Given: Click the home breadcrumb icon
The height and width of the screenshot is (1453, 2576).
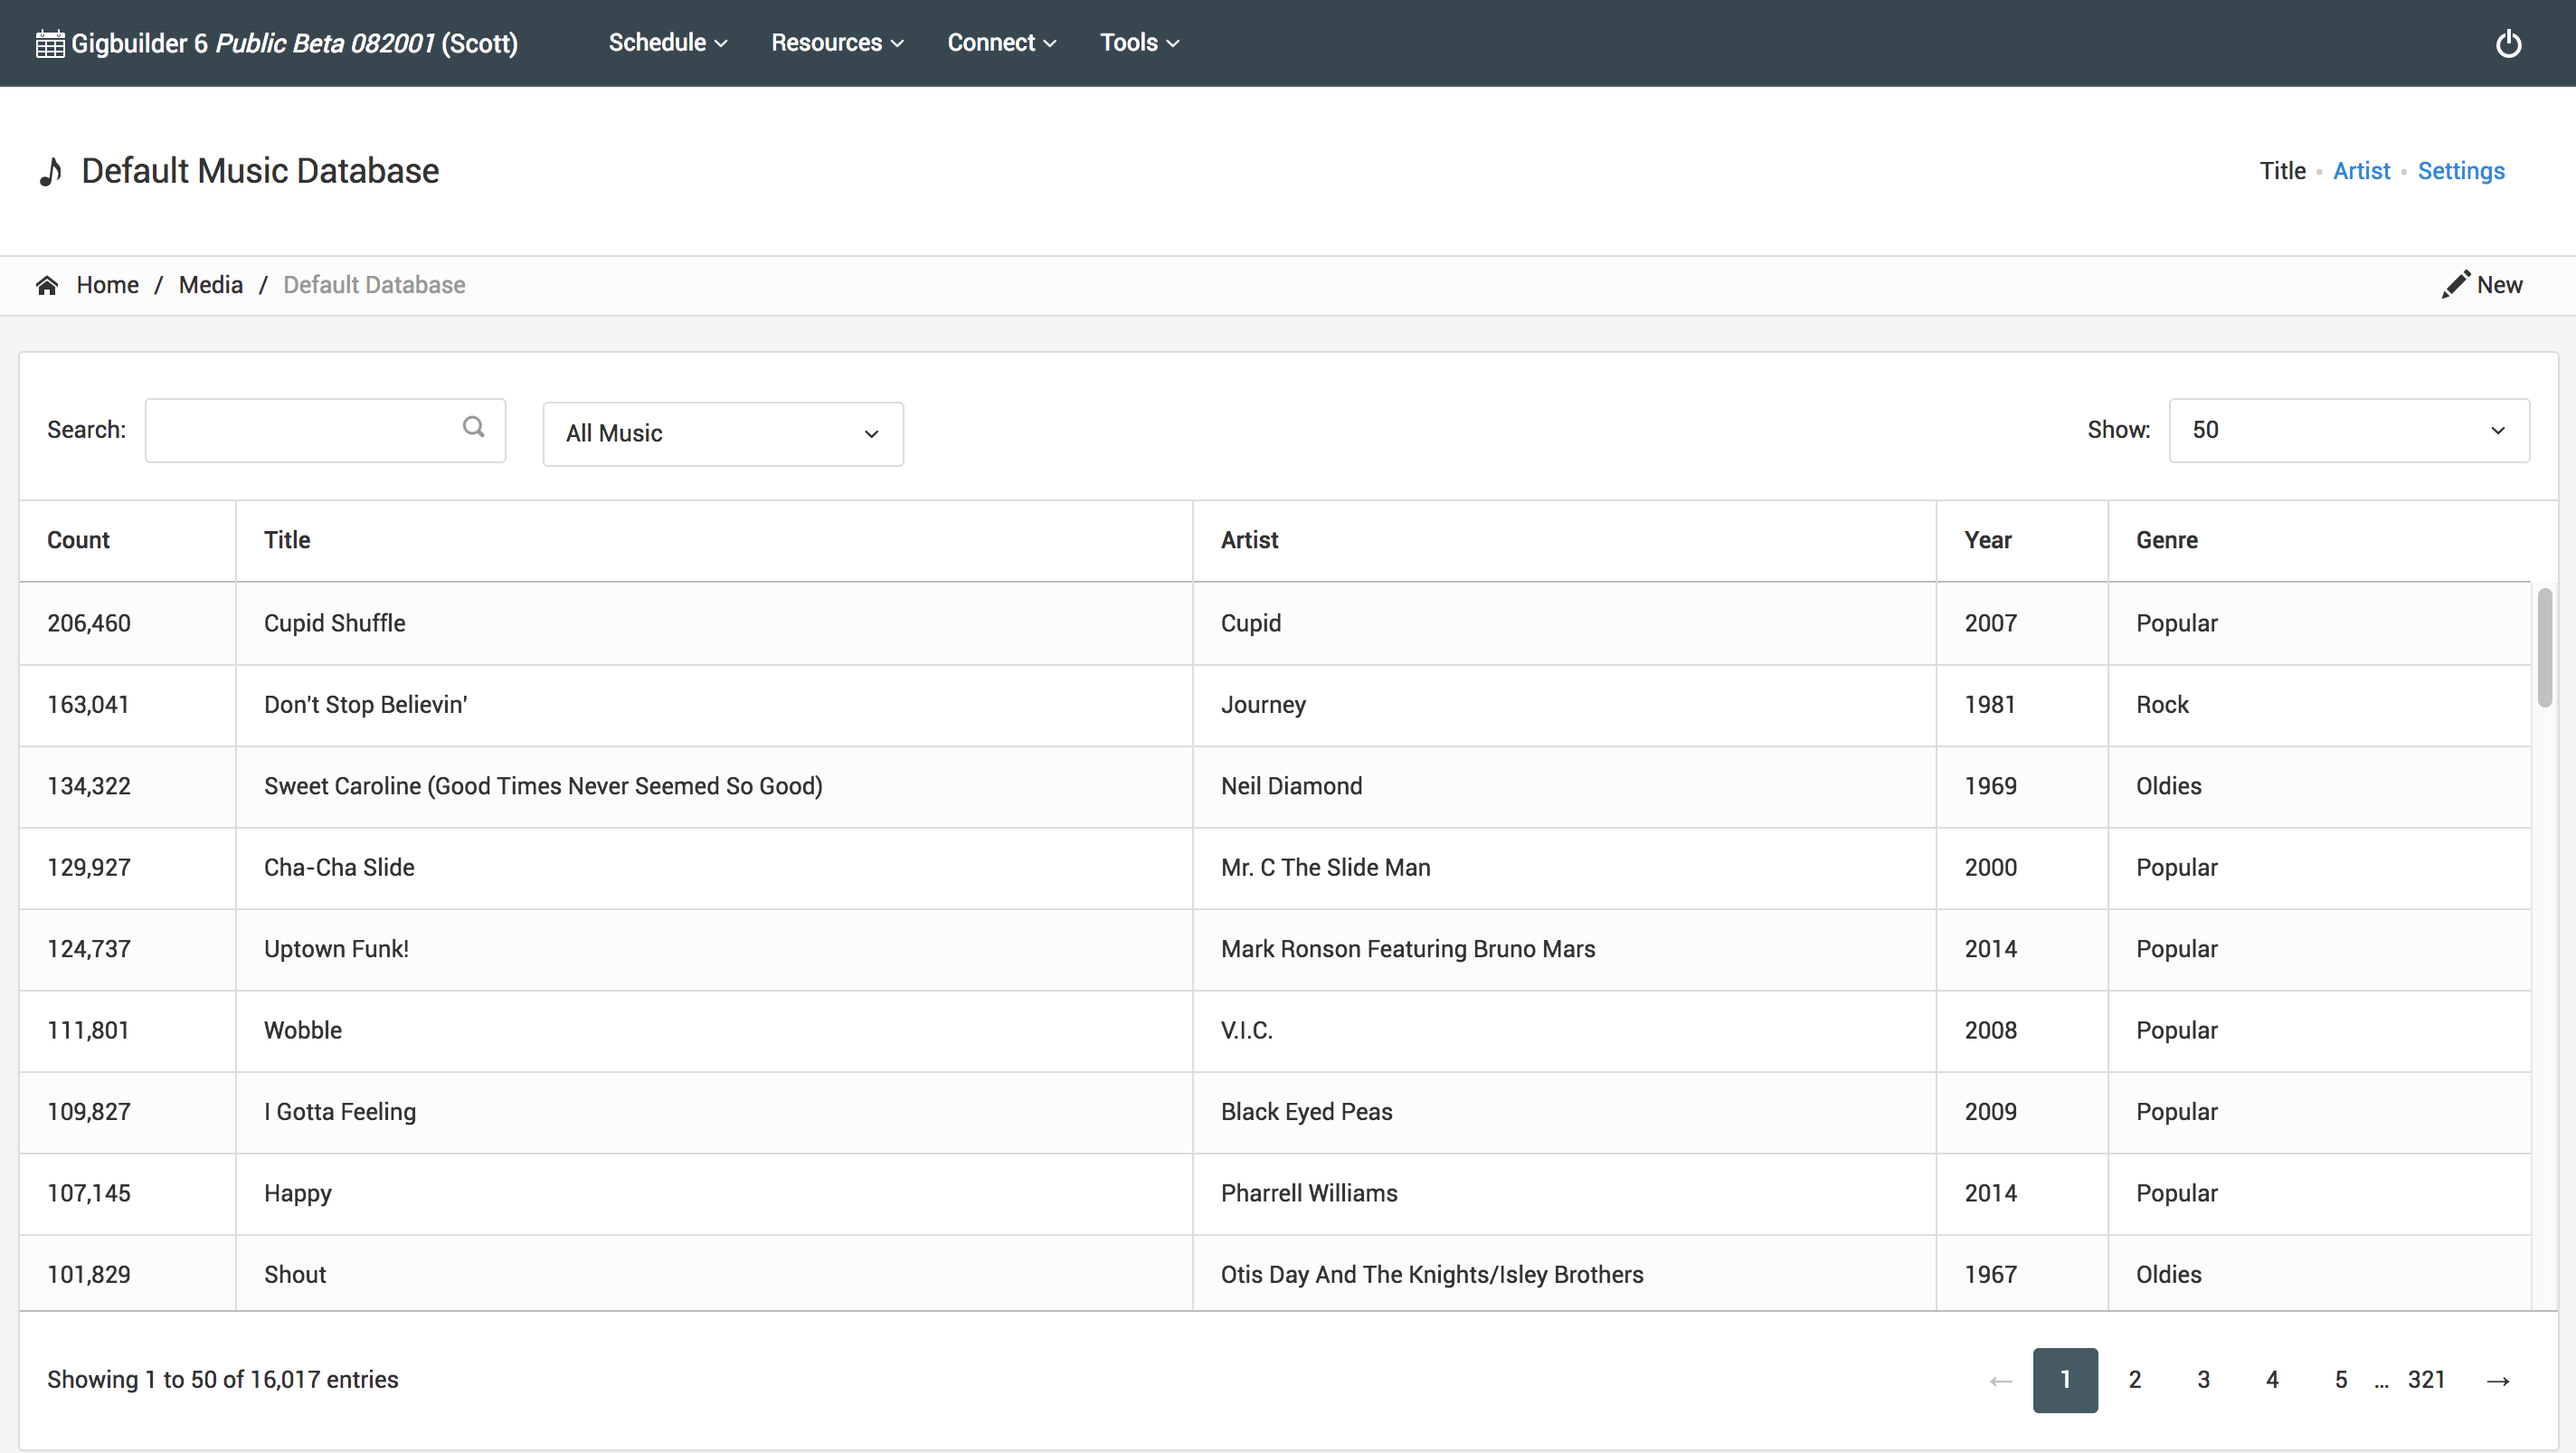Looking at the screenshot, I should [x=47, y=285].
